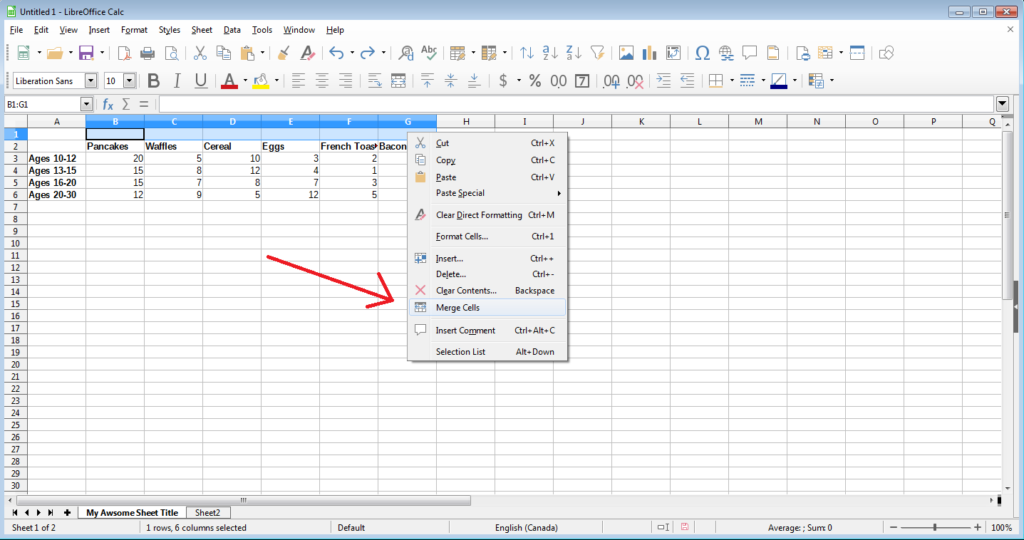Toggle Bold formatting
The width and height of the screenshot is (1024, 540).
[x=153, y=81]
